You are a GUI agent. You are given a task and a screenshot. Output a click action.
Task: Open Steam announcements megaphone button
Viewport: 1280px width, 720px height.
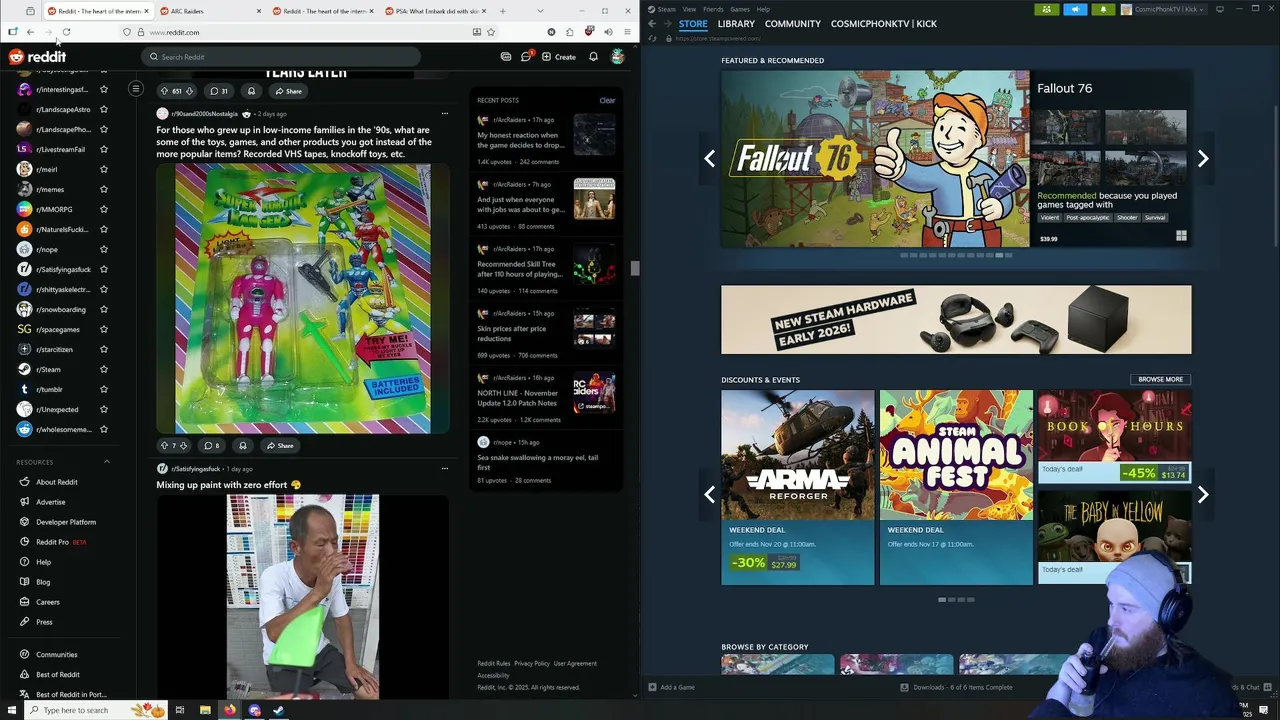pyautogui.click(x=1075, y=9)
